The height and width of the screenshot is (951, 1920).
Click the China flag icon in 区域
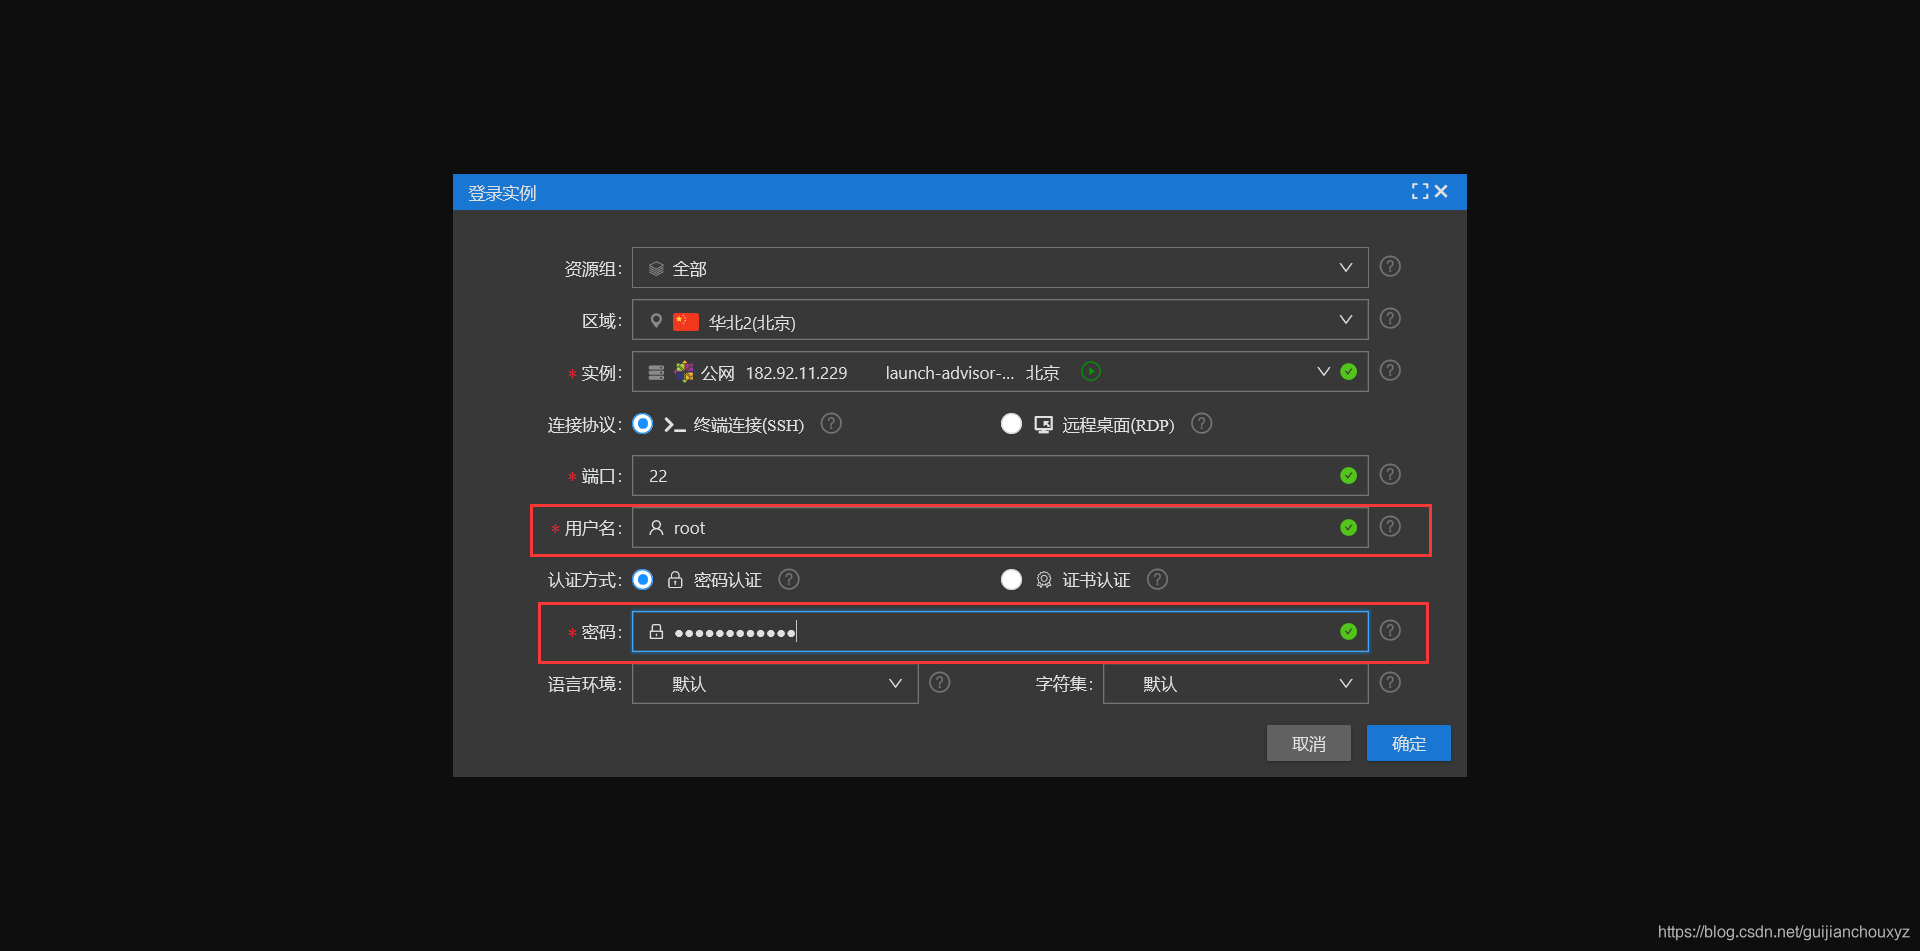click(686, 321)
